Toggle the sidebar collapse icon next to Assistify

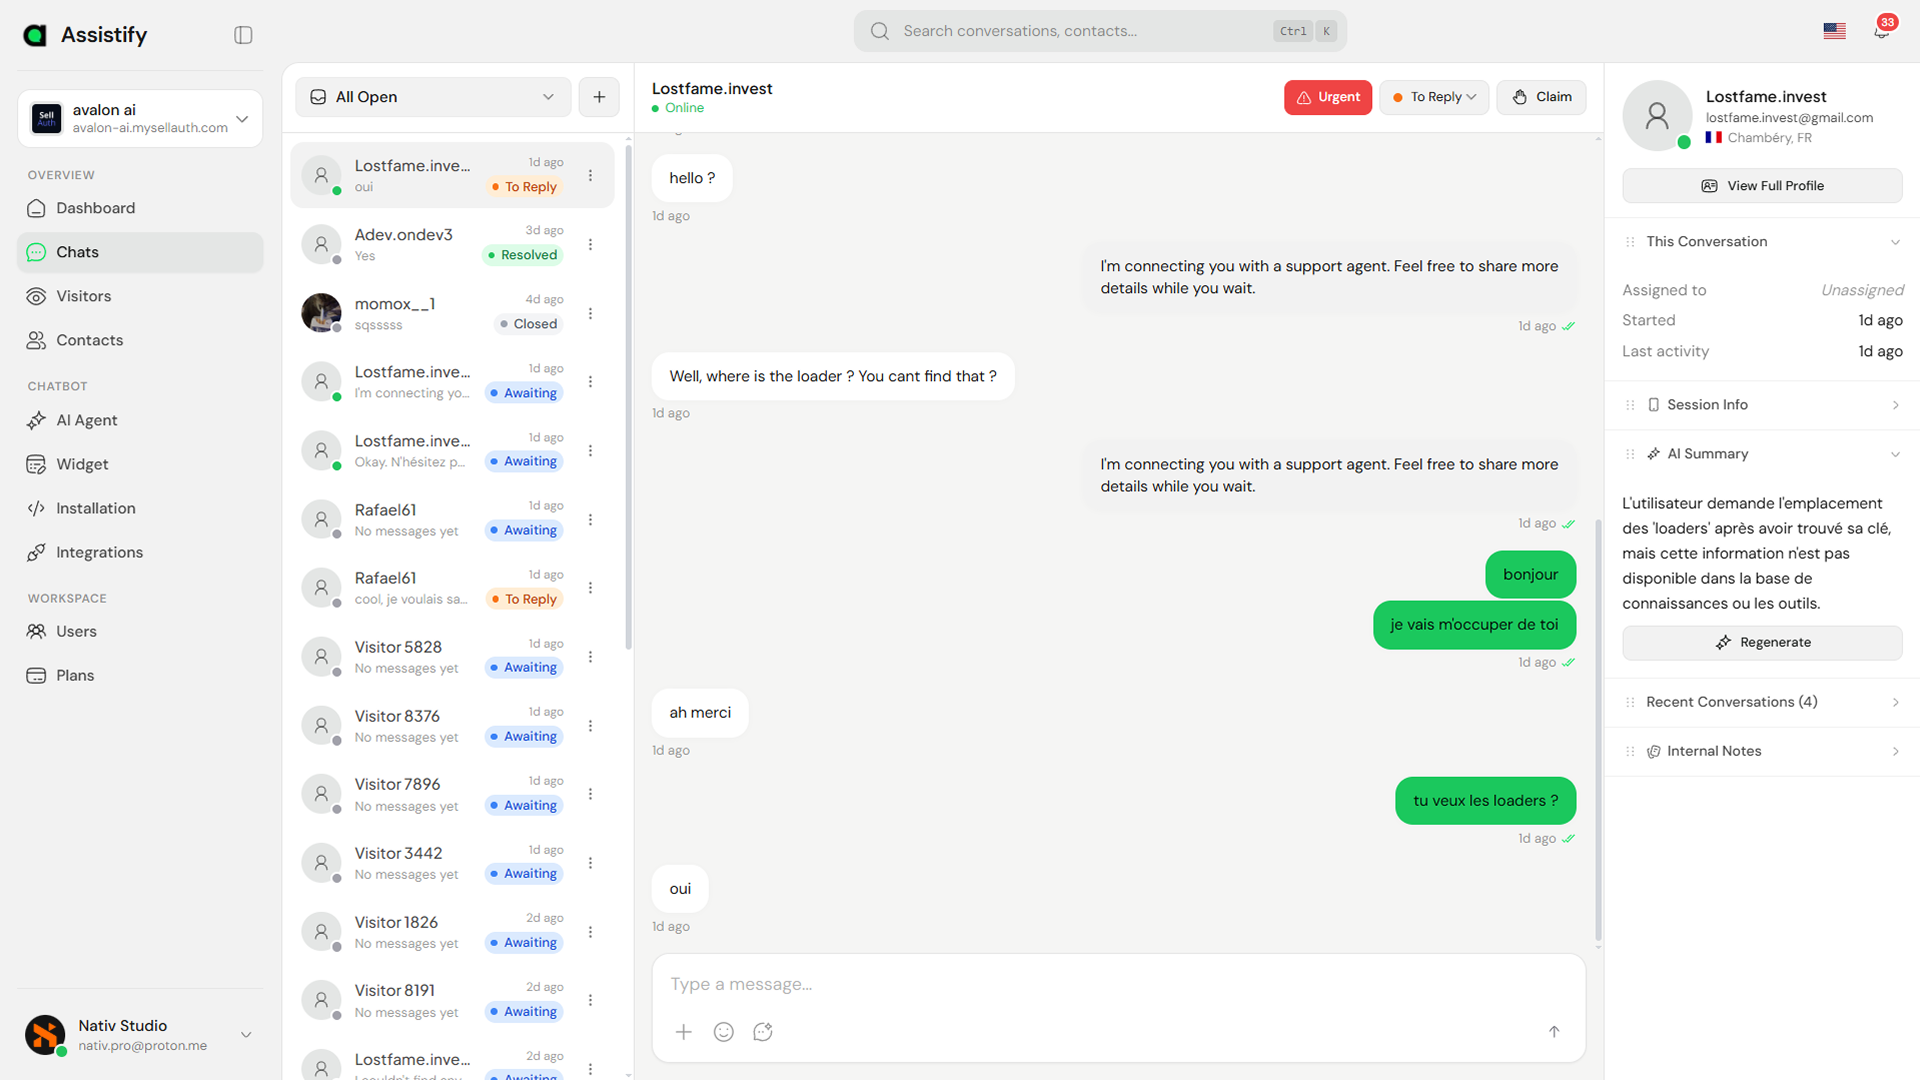point(242,34)
